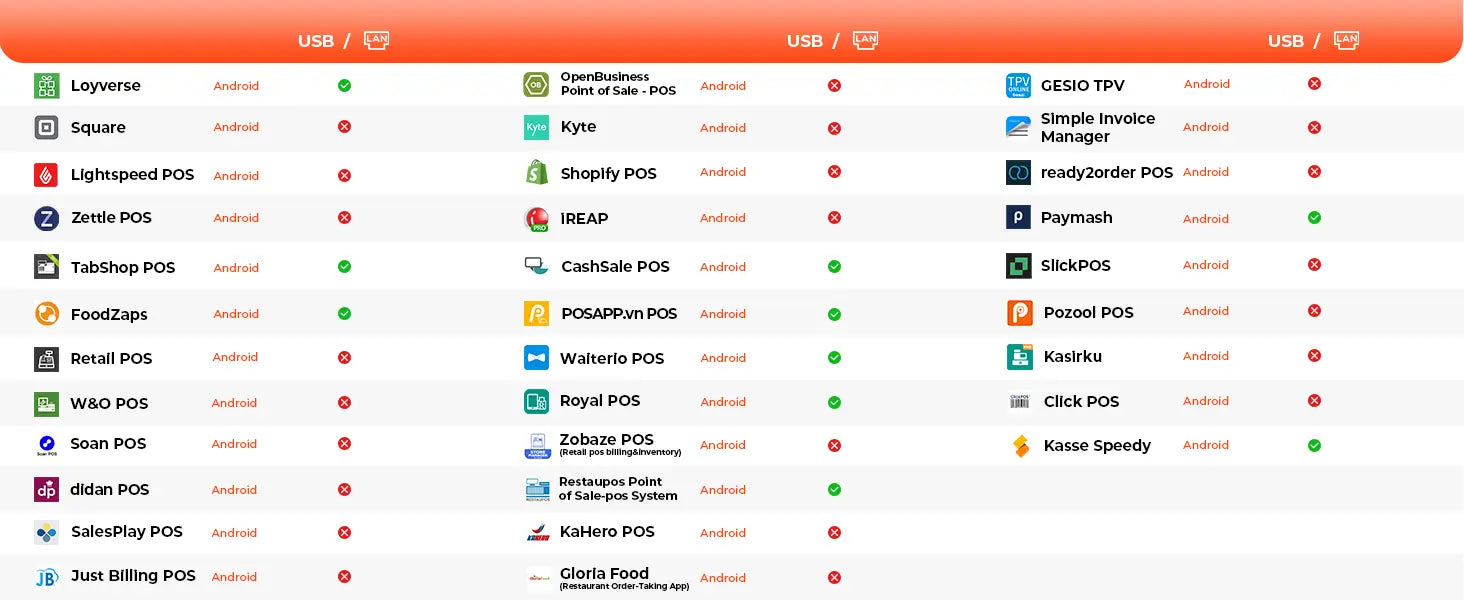Image resolution: width=1464 pixels, height=600 pixels.
Task: Click the GESIO TPV icon
Action: (x=1018, y=86)
